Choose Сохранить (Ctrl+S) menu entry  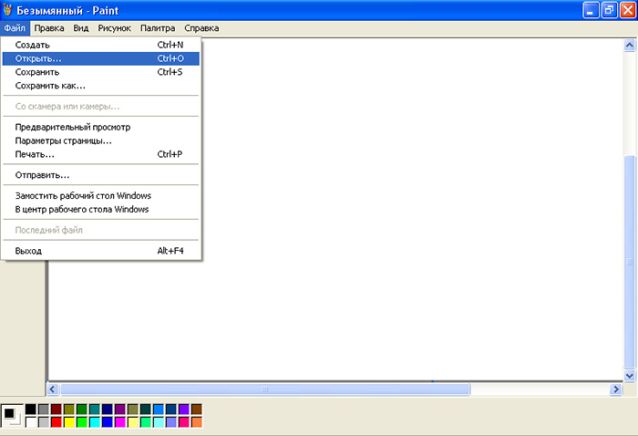click(x=101, y=72)
